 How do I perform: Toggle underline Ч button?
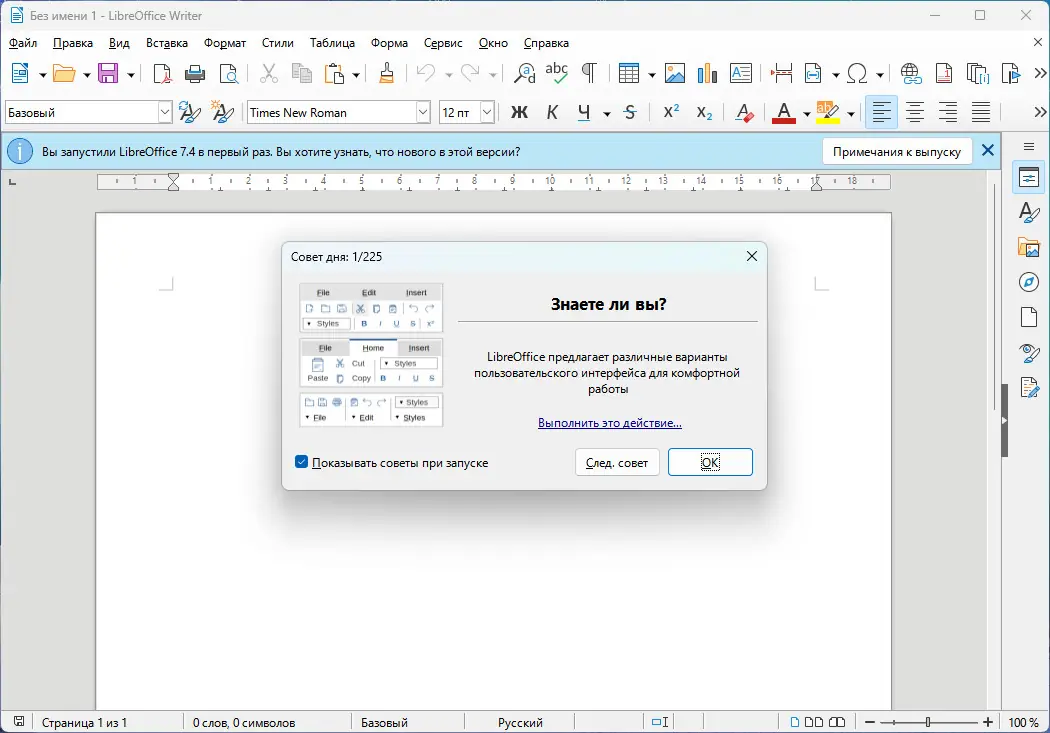[584, 112]
